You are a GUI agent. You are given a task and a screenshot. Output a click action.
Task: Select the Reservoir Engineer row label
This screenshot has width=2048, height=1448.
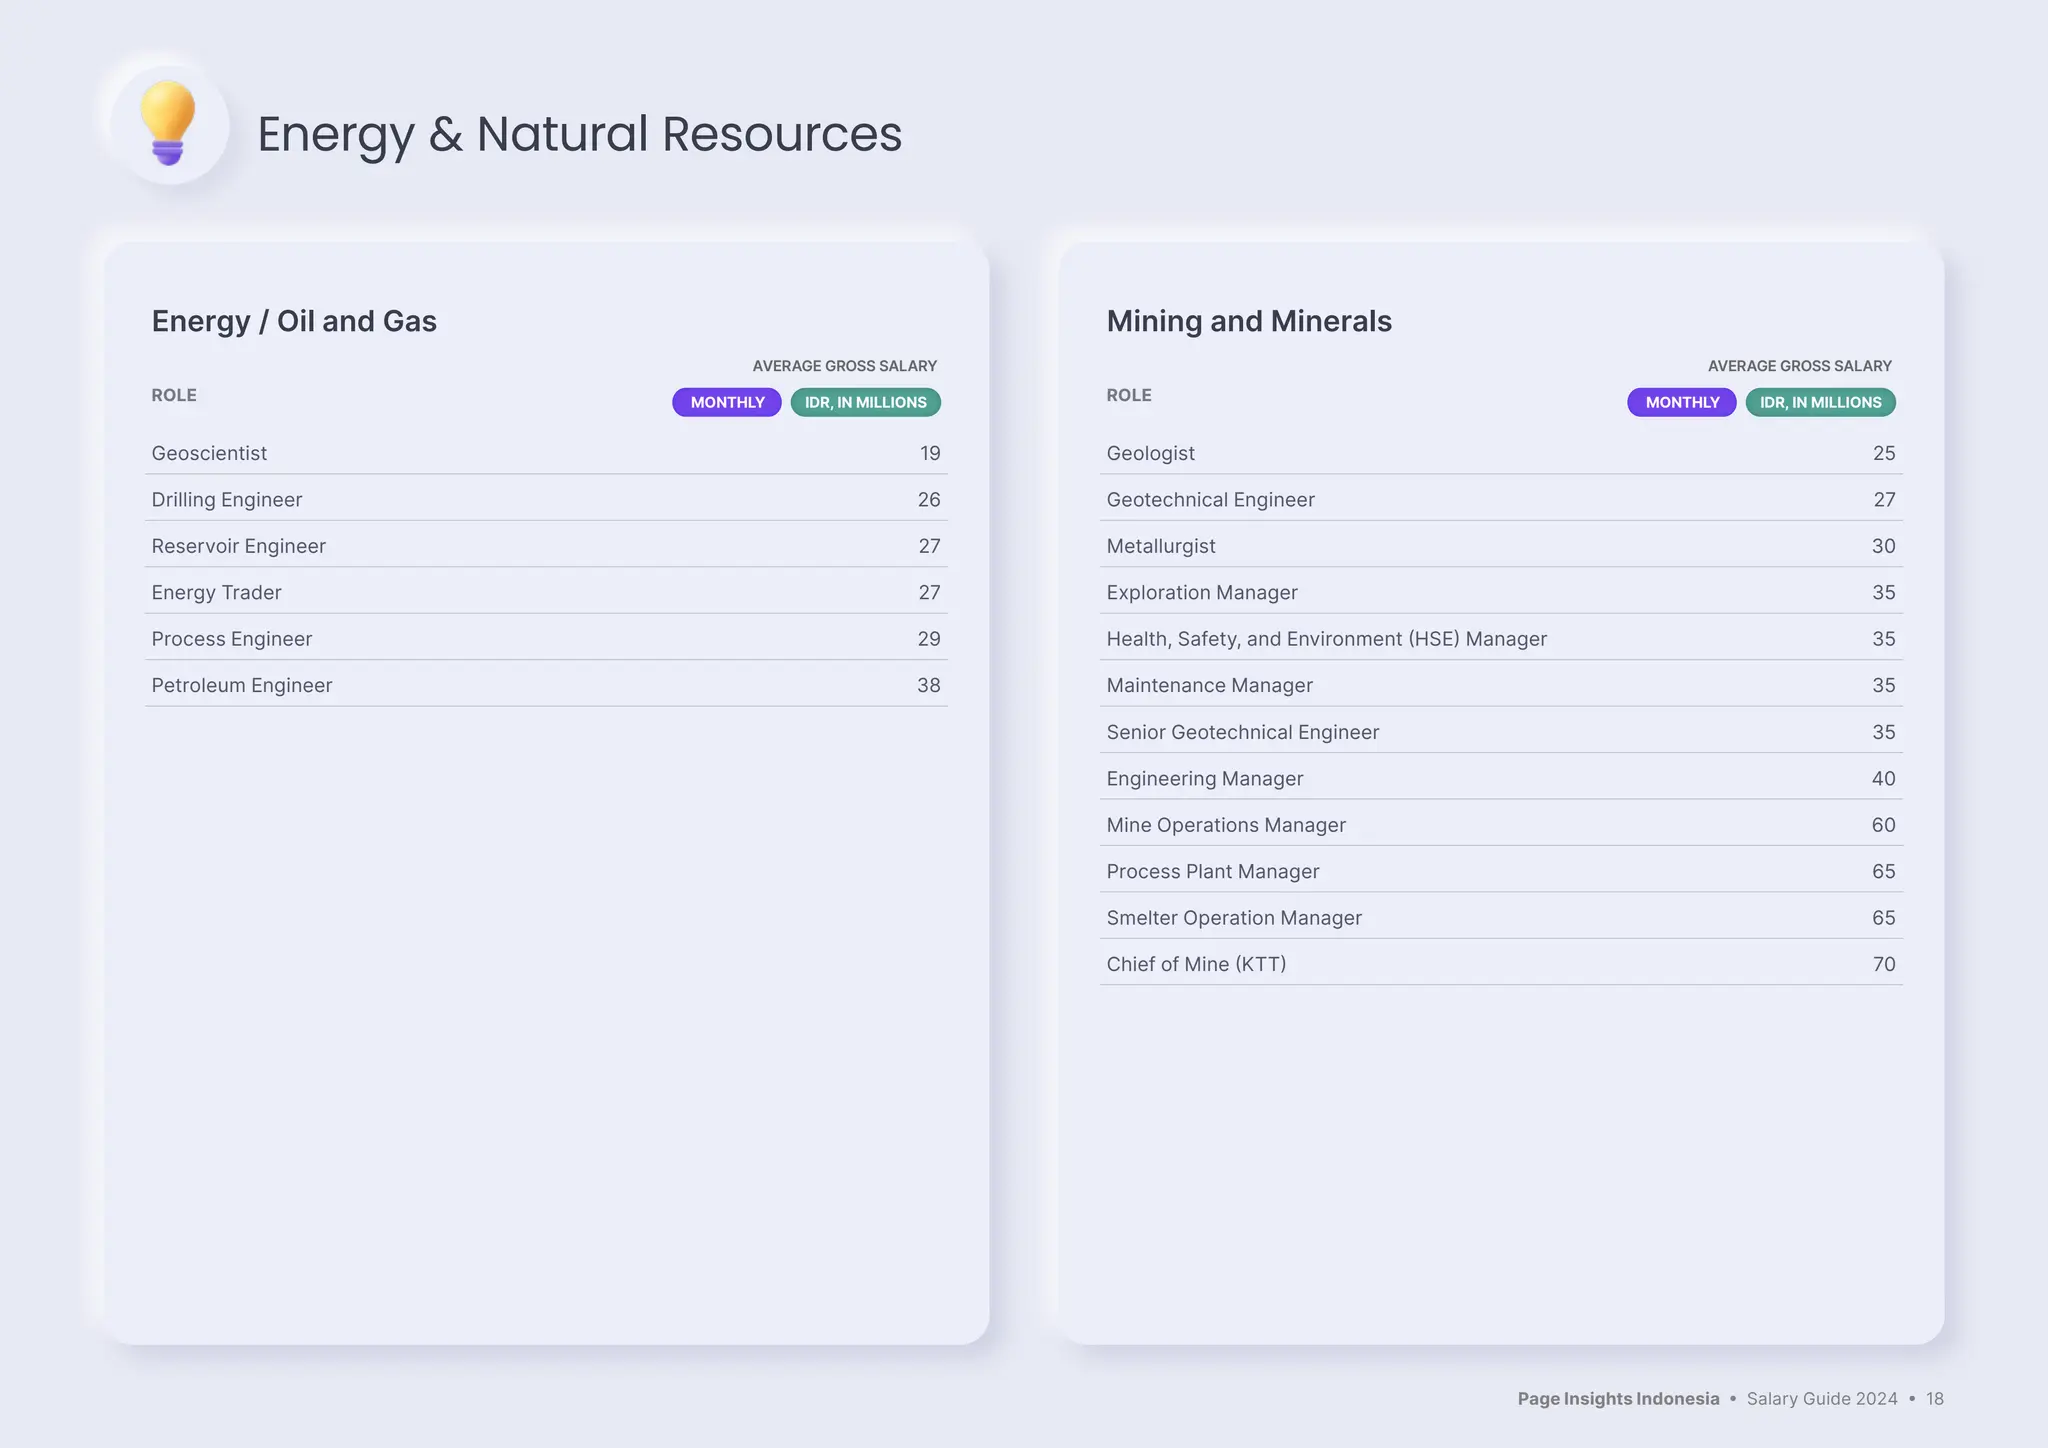pyautogui.click(x=239, y=546)
